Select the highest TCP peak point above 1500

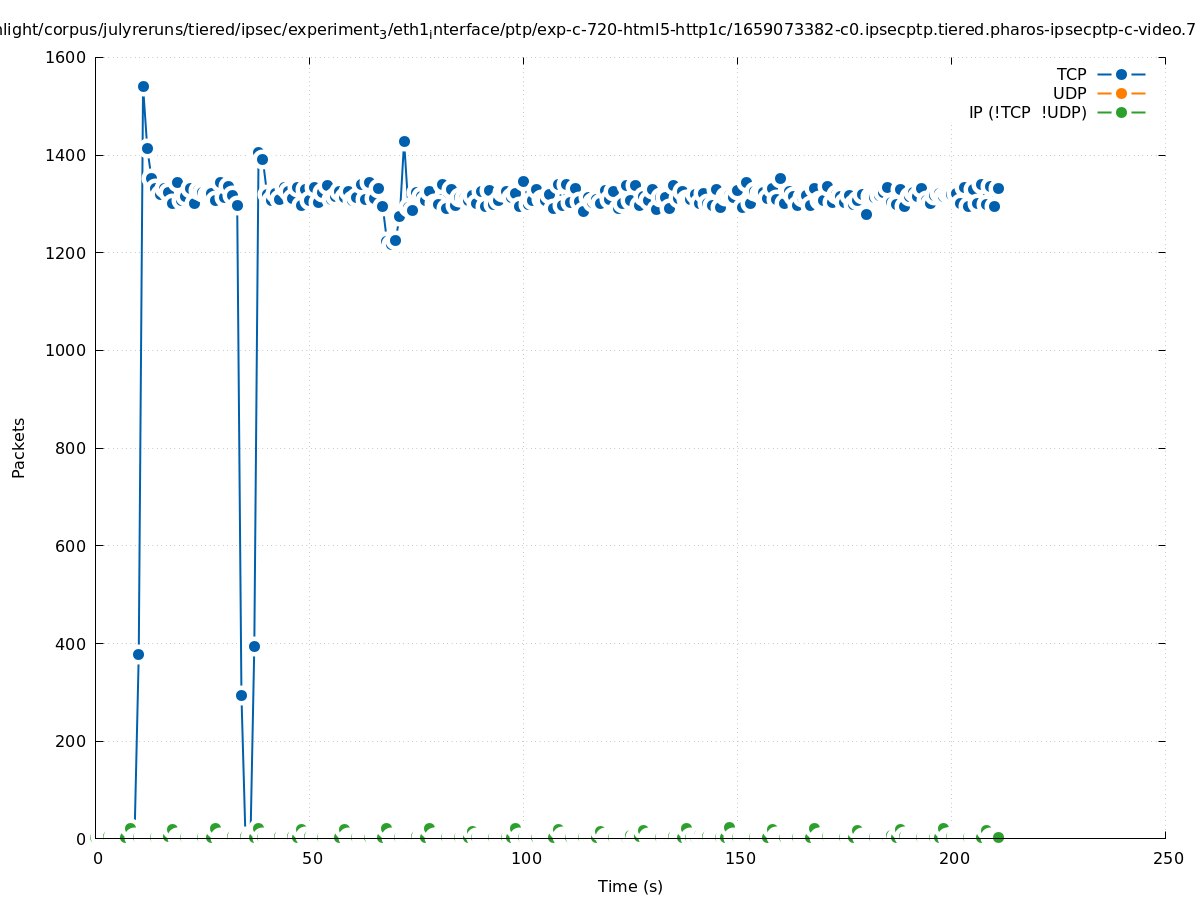tap(143, 87)
